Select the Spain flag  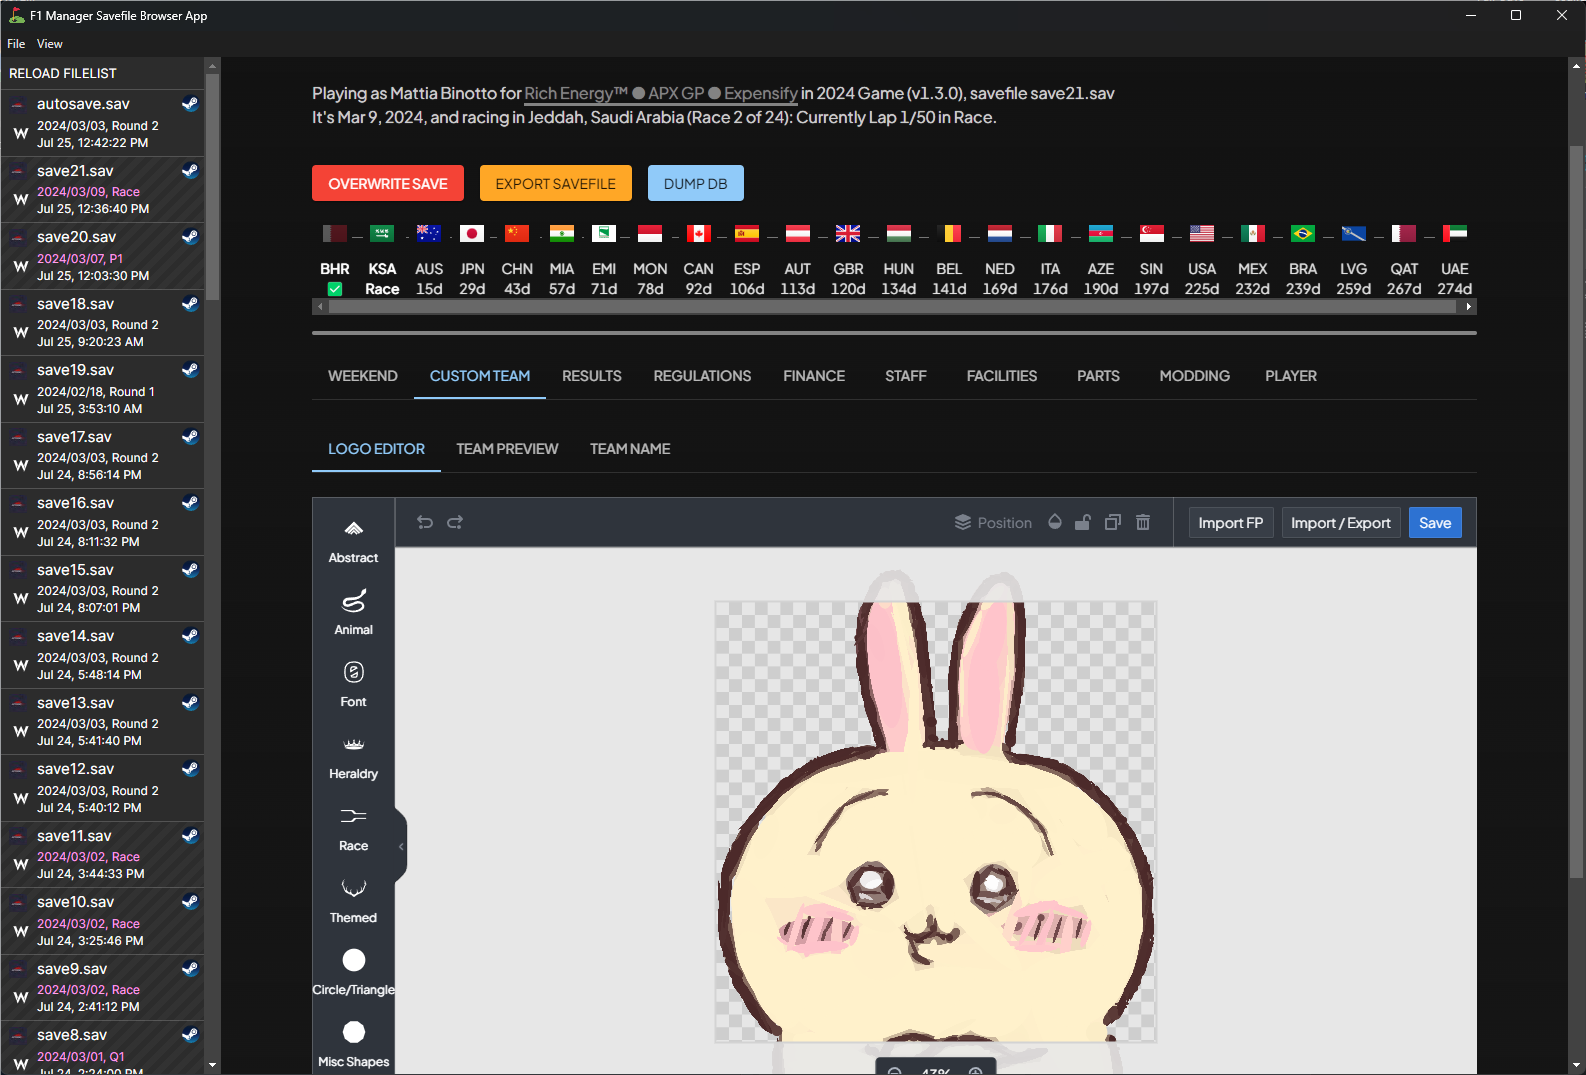pyautogui.click(x=747, y=233)
